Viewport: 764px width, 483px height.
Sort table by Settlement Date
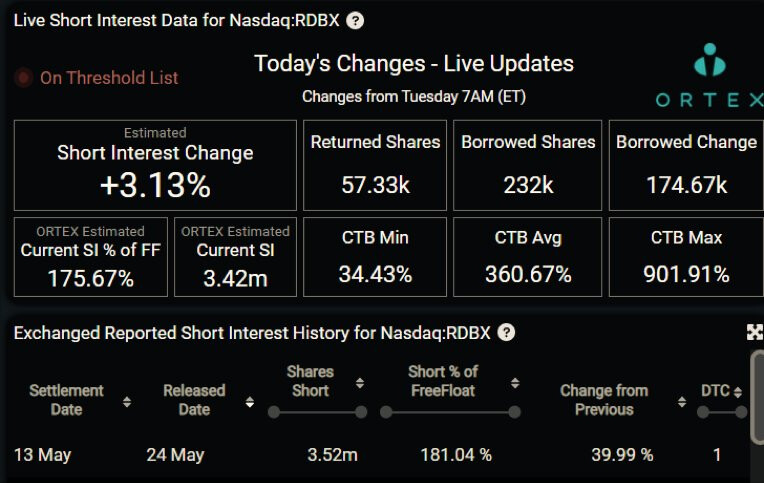[x=127, y=402]
